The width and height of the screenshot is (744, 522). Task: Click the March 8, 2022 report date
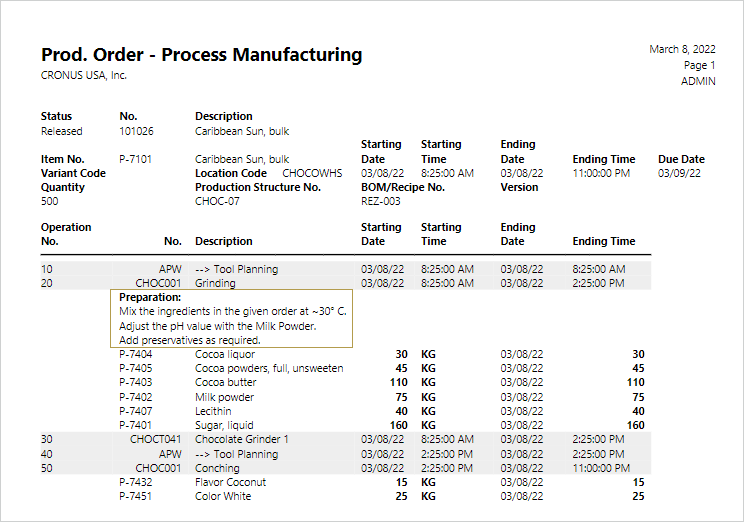[682, 49]
